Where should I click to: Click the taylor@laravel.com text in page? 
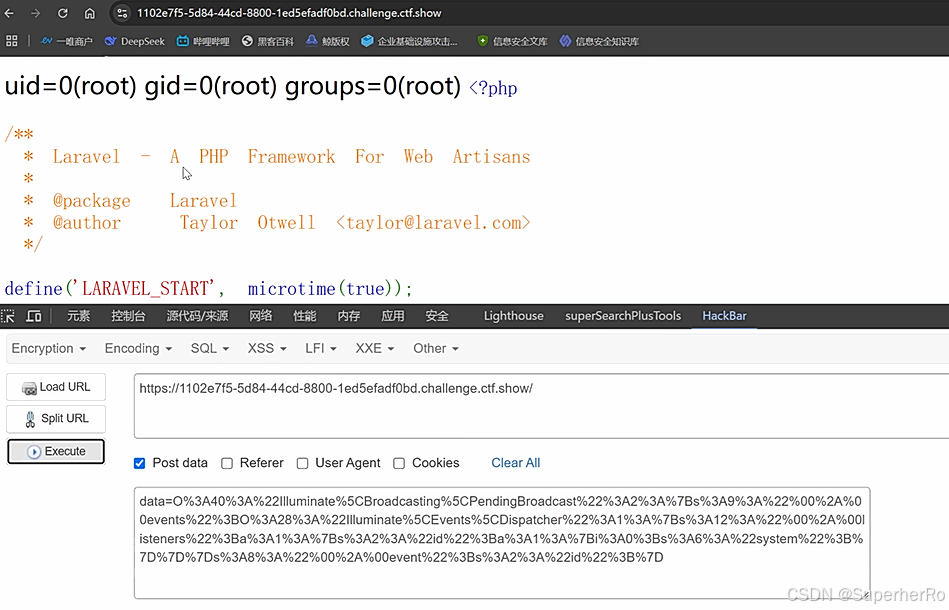tap(433, 223)
